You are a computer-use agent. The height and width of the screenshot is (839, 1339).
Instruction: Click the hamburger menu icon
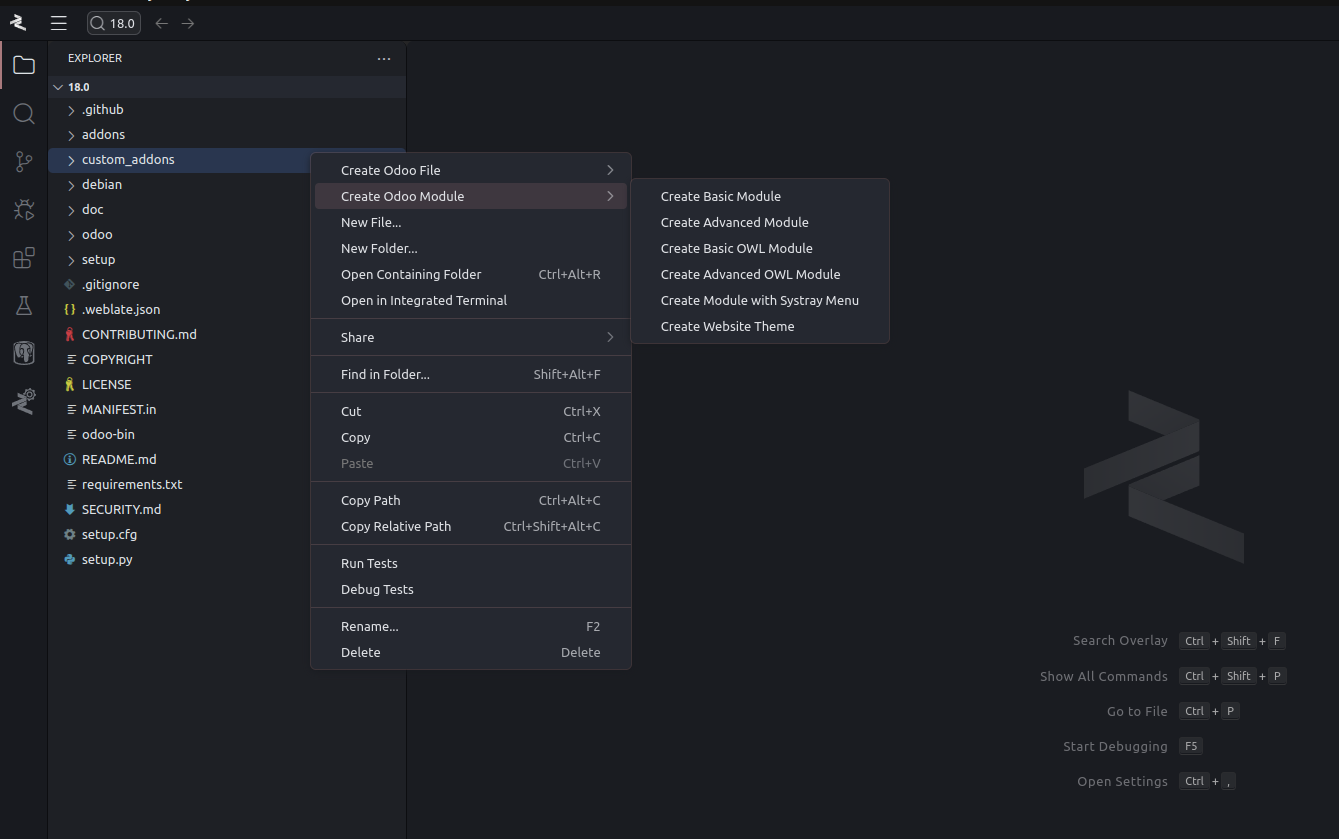pos(59,23)
